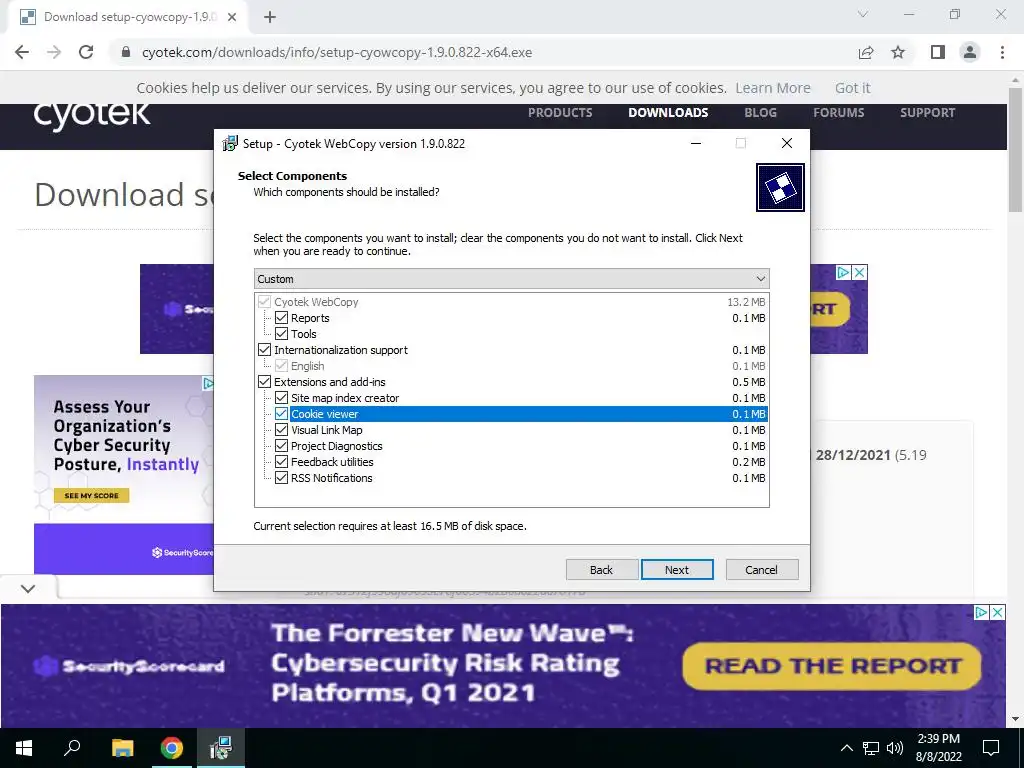
Task: Open a new browser tab
Action: (x=270, y=17)
